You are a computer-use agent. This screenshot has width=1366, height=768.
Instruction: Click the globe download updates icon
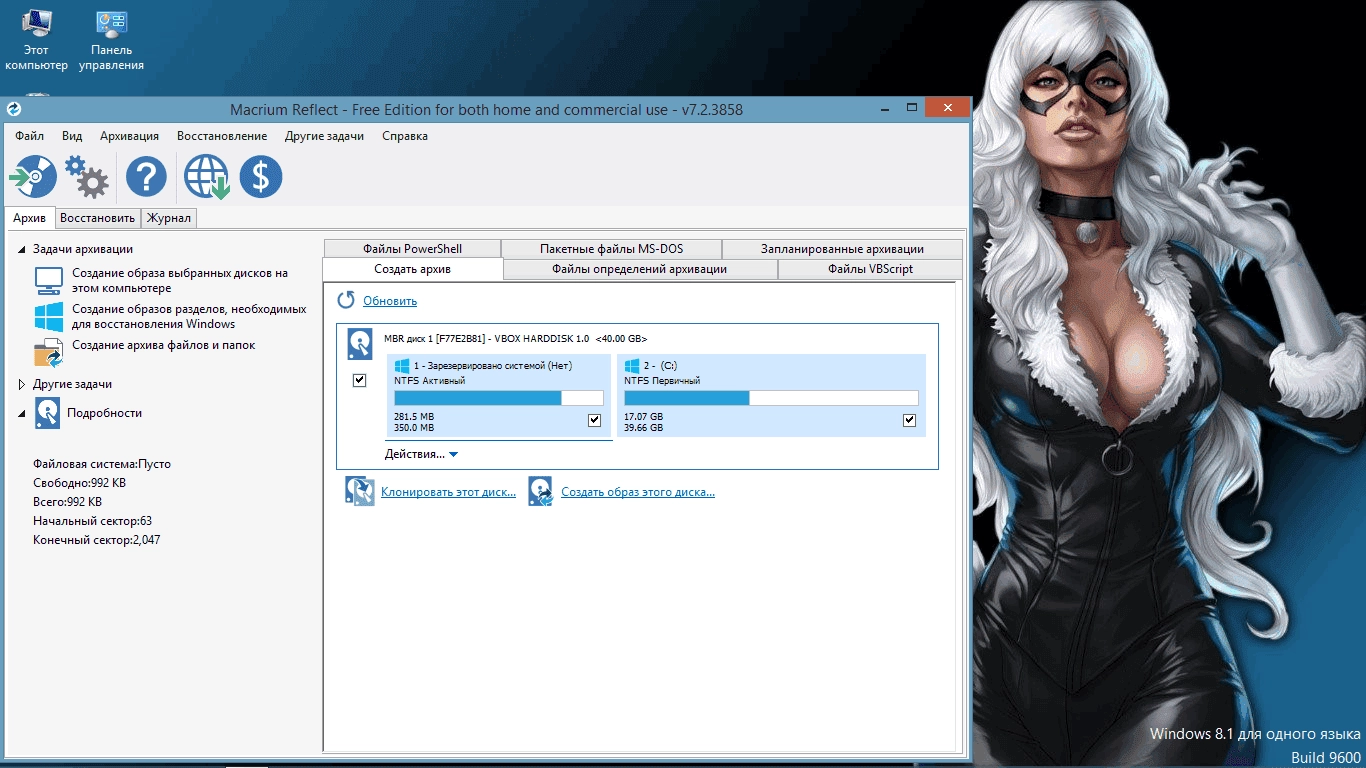point(206,178)
